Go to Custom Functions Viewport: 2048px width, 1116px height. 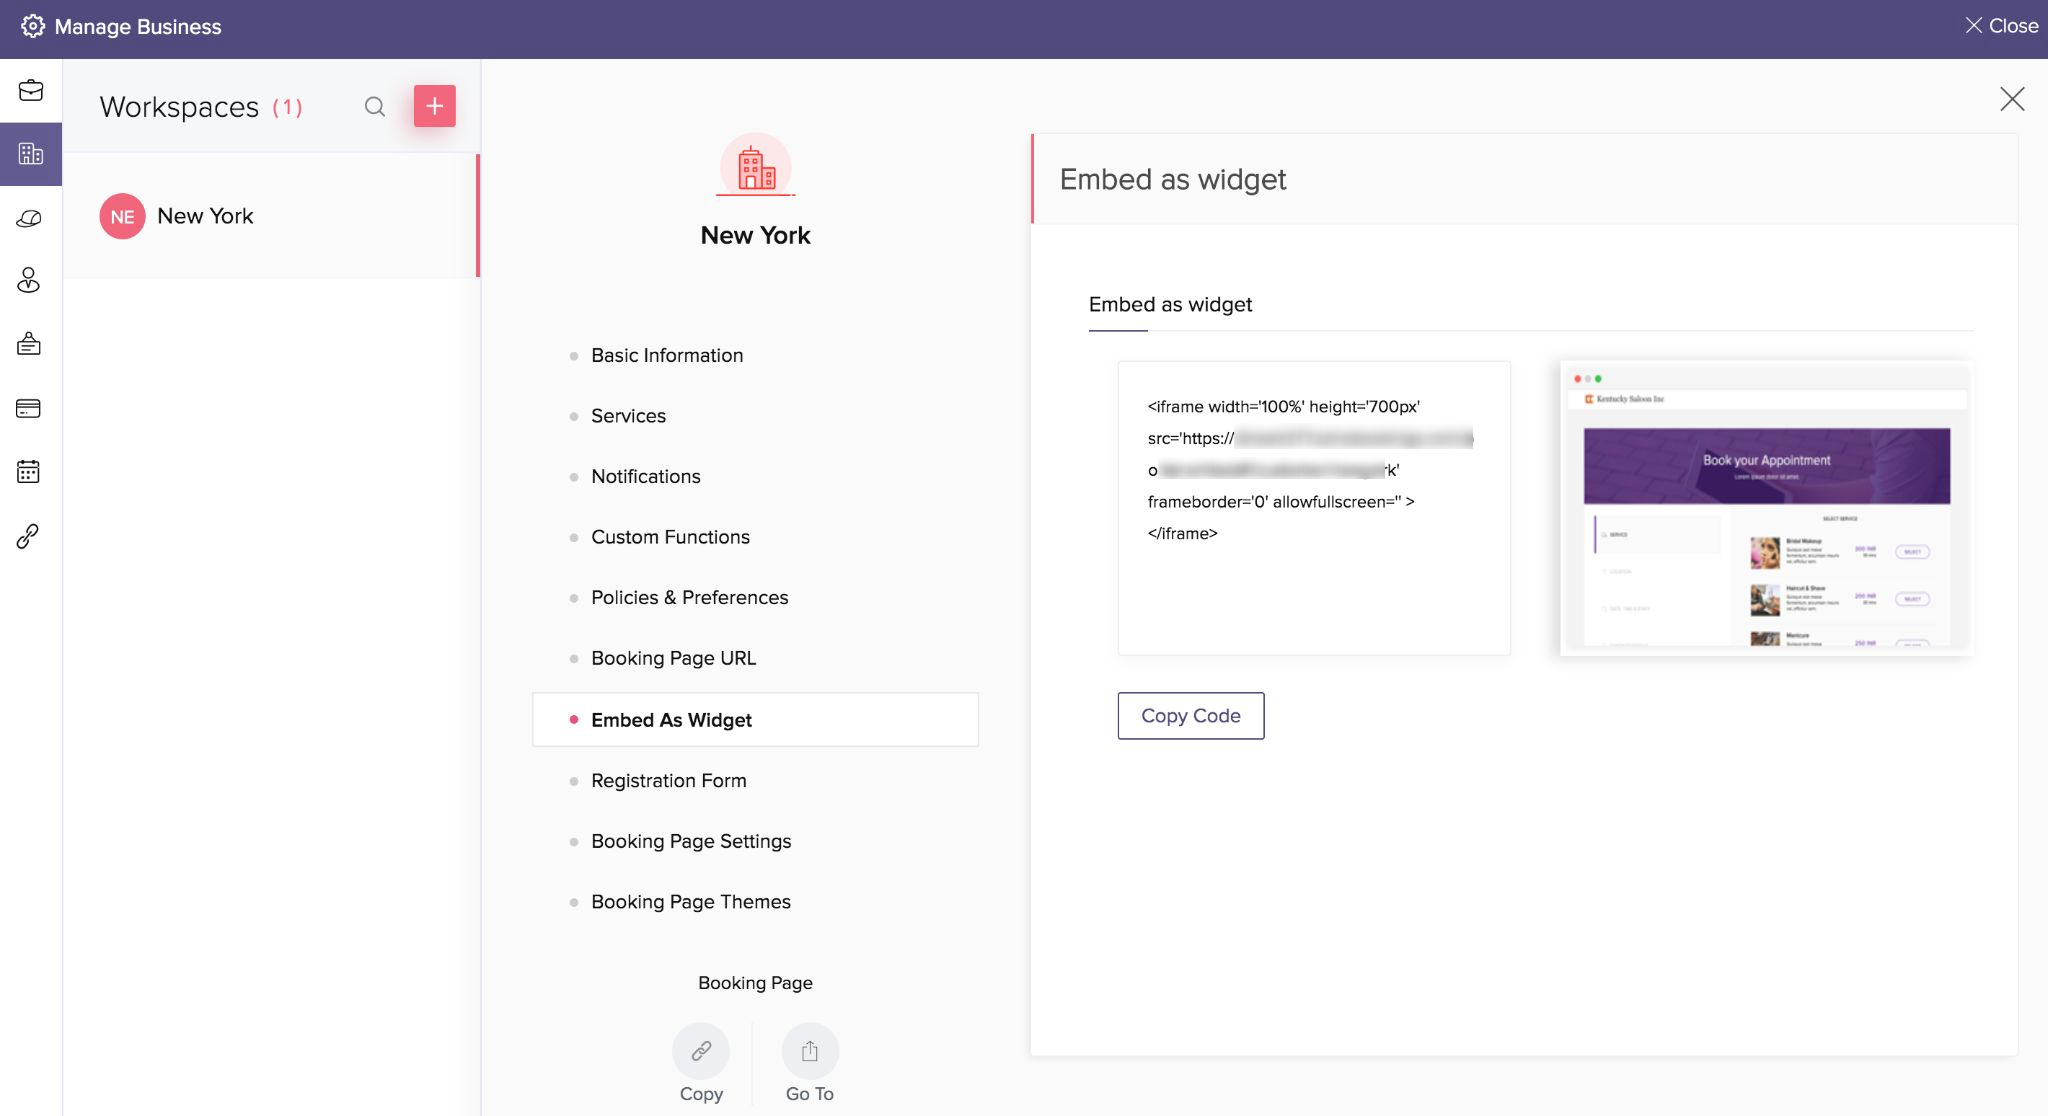click(670, 537)
